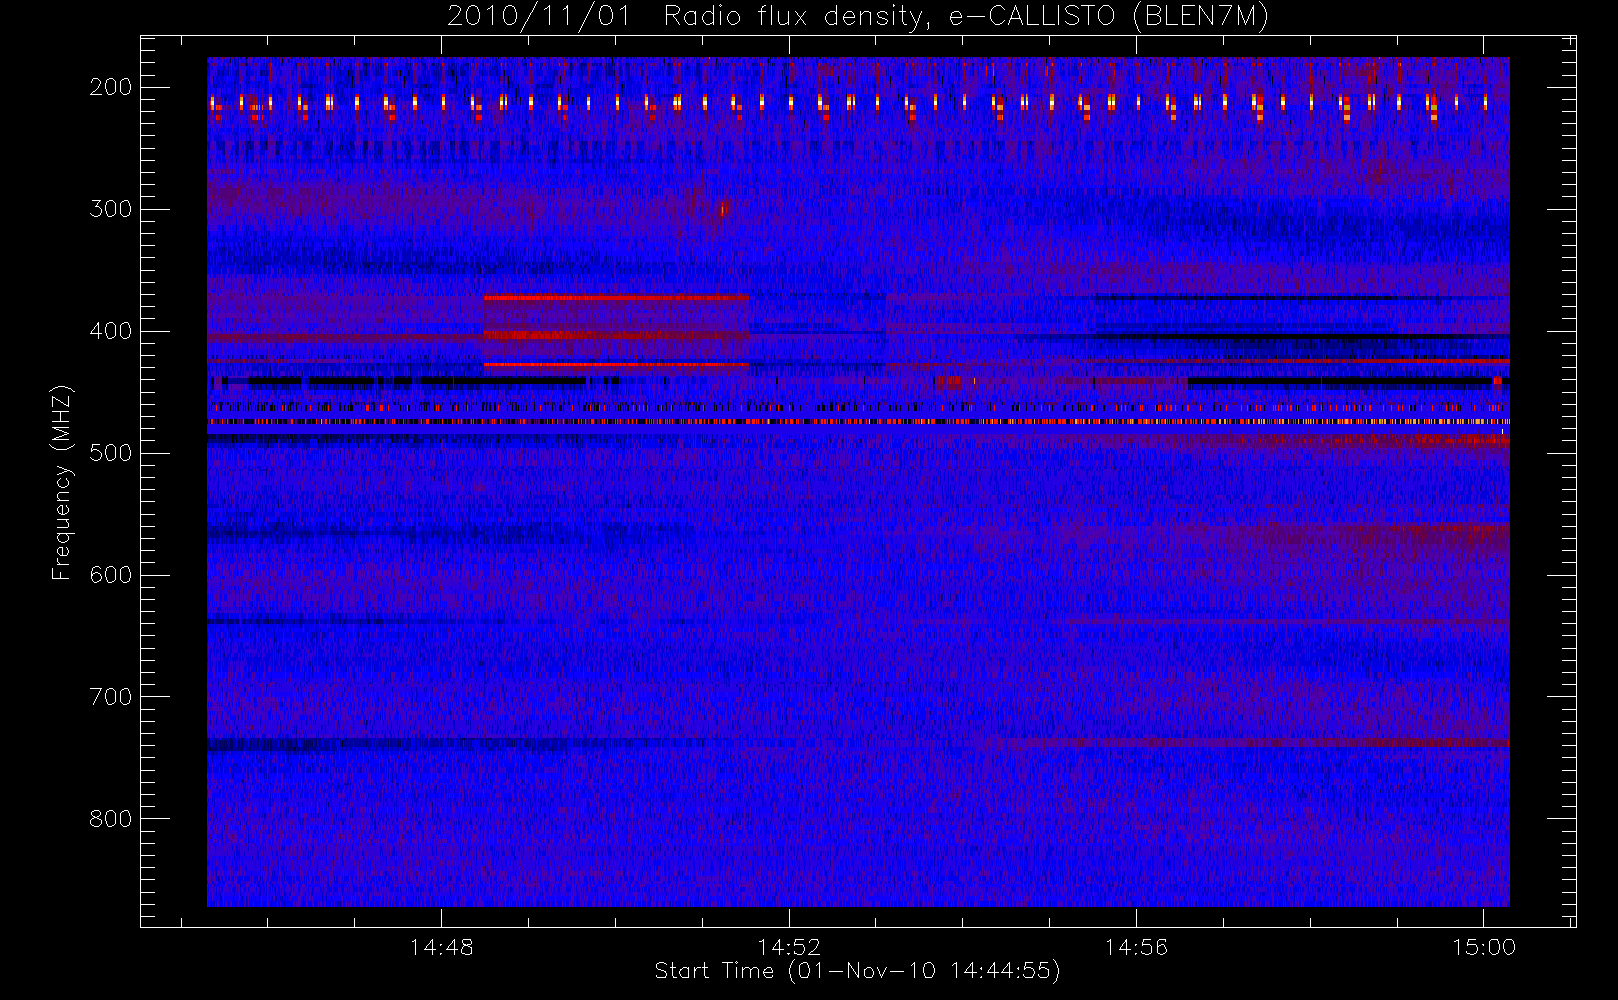Select the 300 frequency axis label
This screenshot has height=1000, width=1618.
[x=111, y=209]
